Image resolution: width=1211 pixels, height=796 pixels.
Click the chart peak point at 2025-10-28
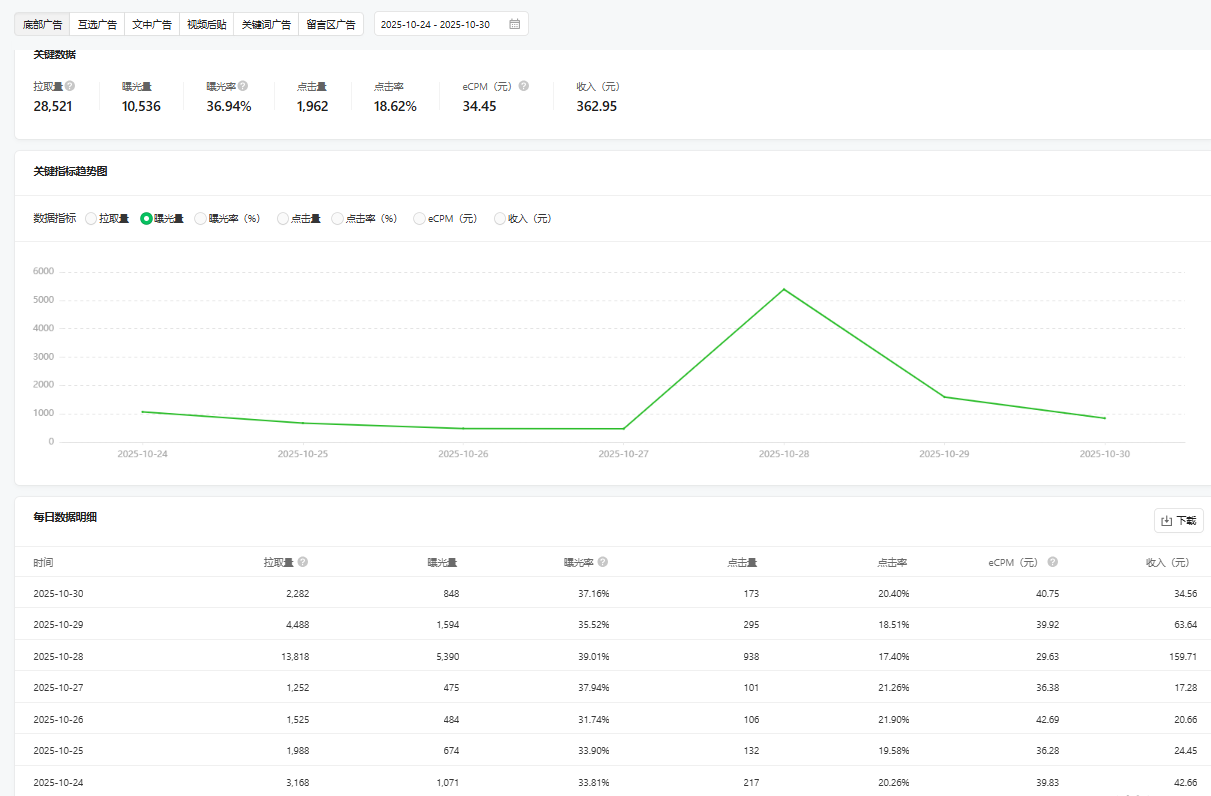tap(784, 289)
